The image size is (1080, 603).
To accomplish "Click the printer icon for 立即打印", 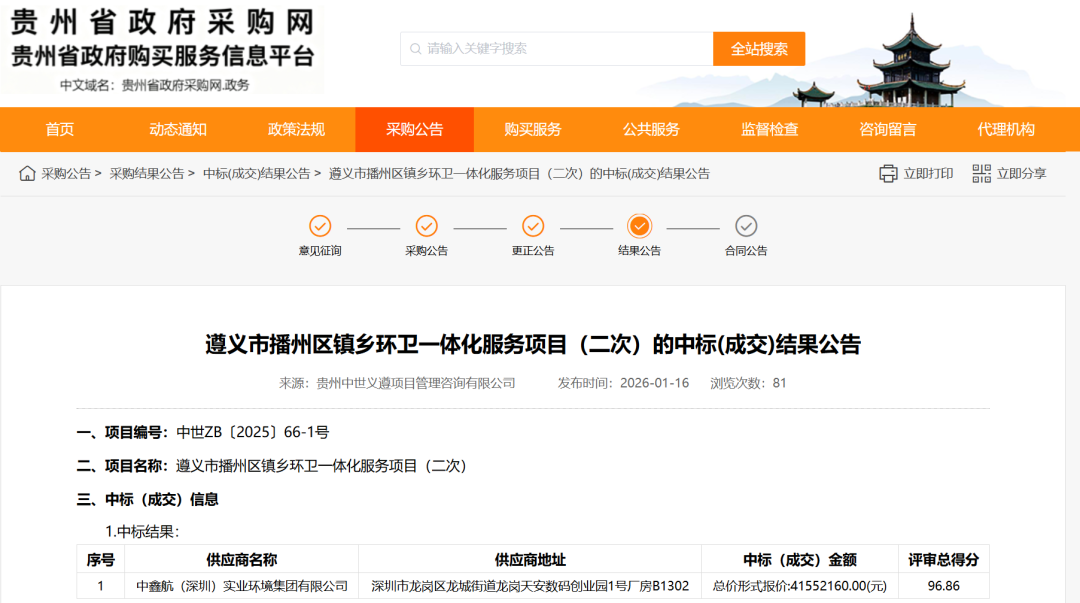I will pyautogui.click(x=888, y=174).
